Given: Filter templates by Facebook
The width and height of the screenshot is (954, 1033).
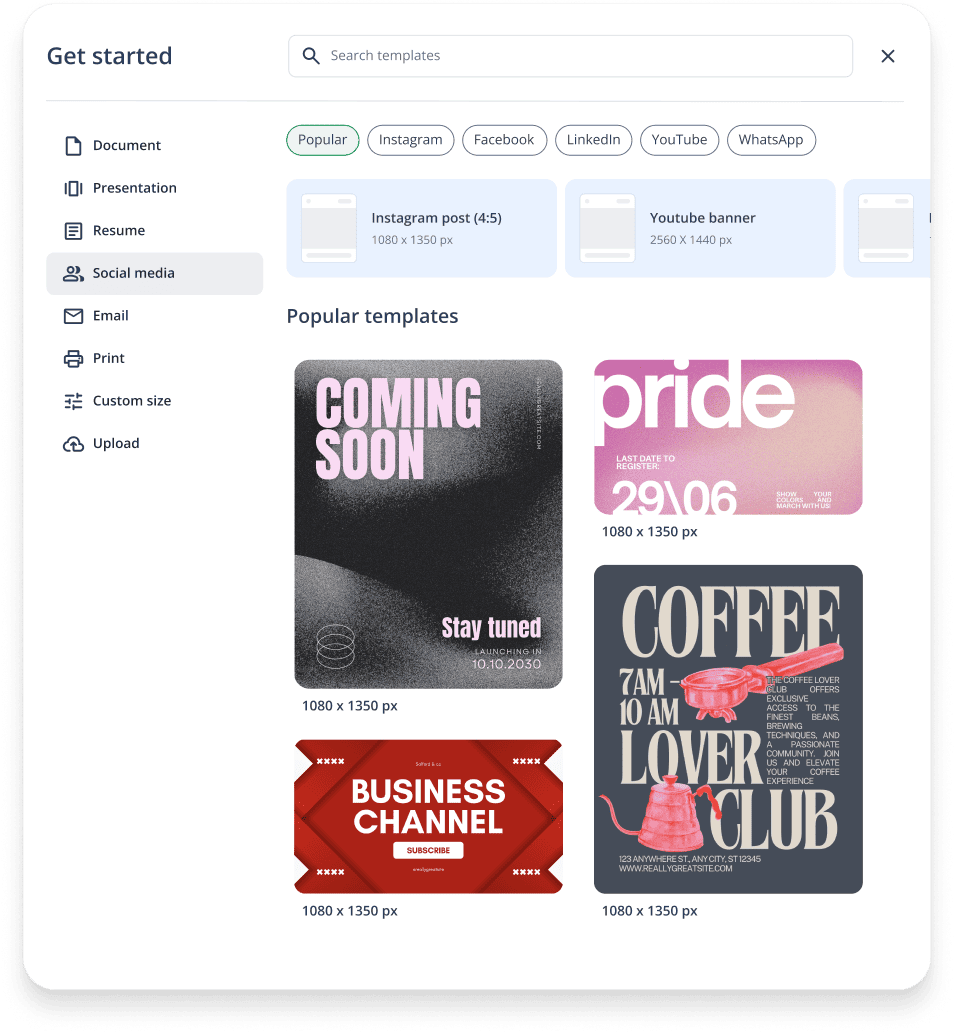Looking at the screenshot, I should [505, 140].
